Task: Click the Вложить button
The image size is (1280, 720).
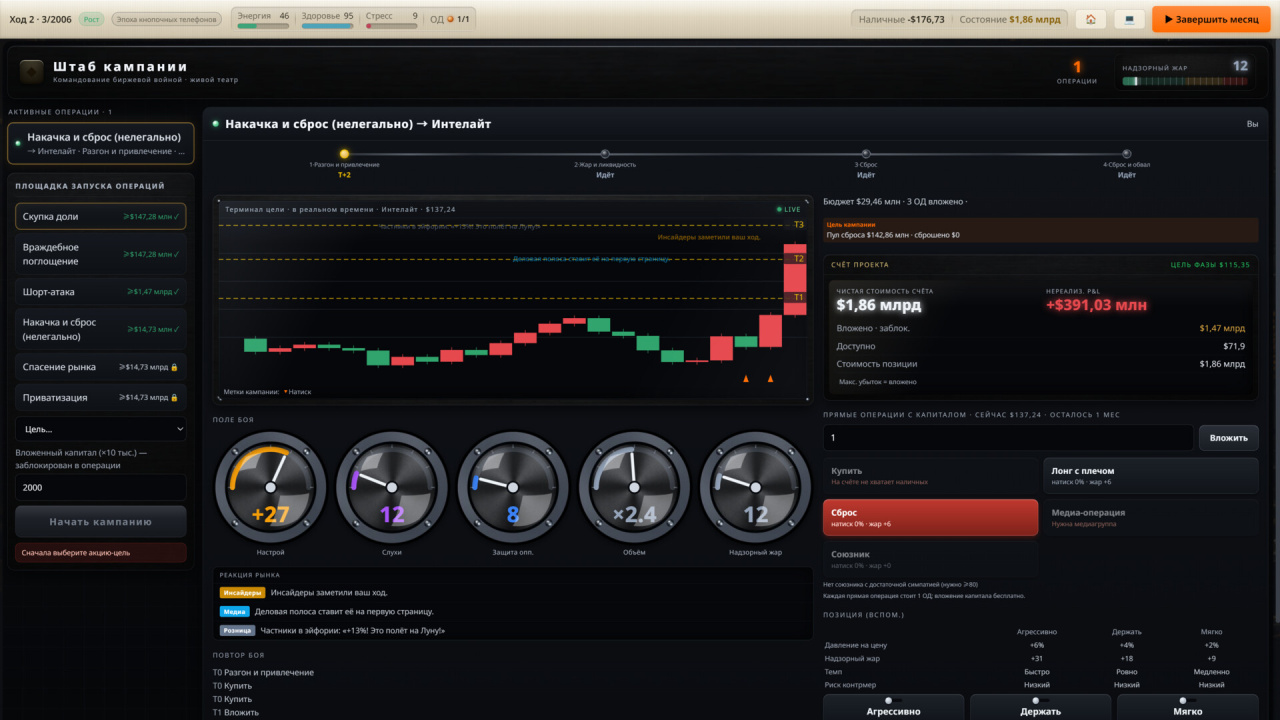Action: click(1228, 438)
